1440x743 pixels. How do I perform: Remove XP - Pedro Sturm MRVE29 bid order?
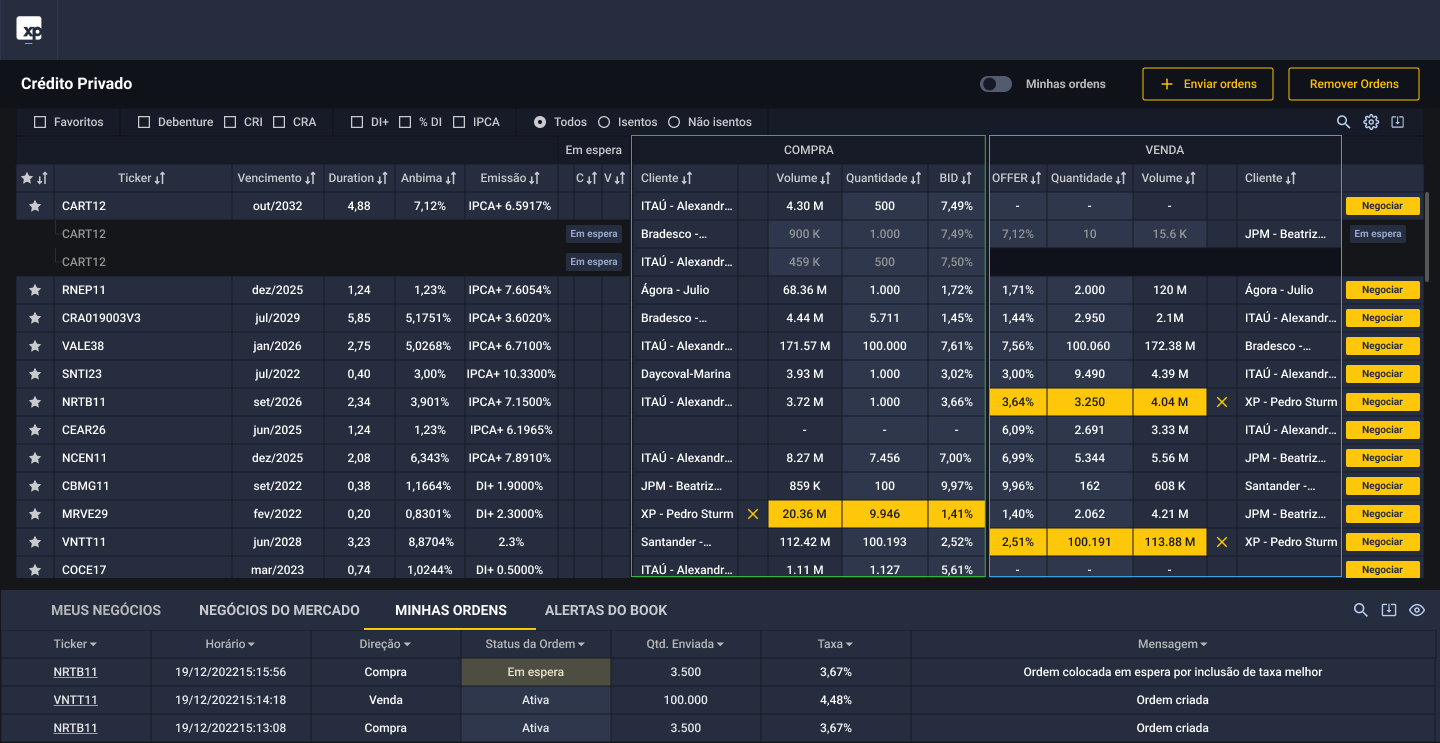pyautogui.click(x=753, y=514)
